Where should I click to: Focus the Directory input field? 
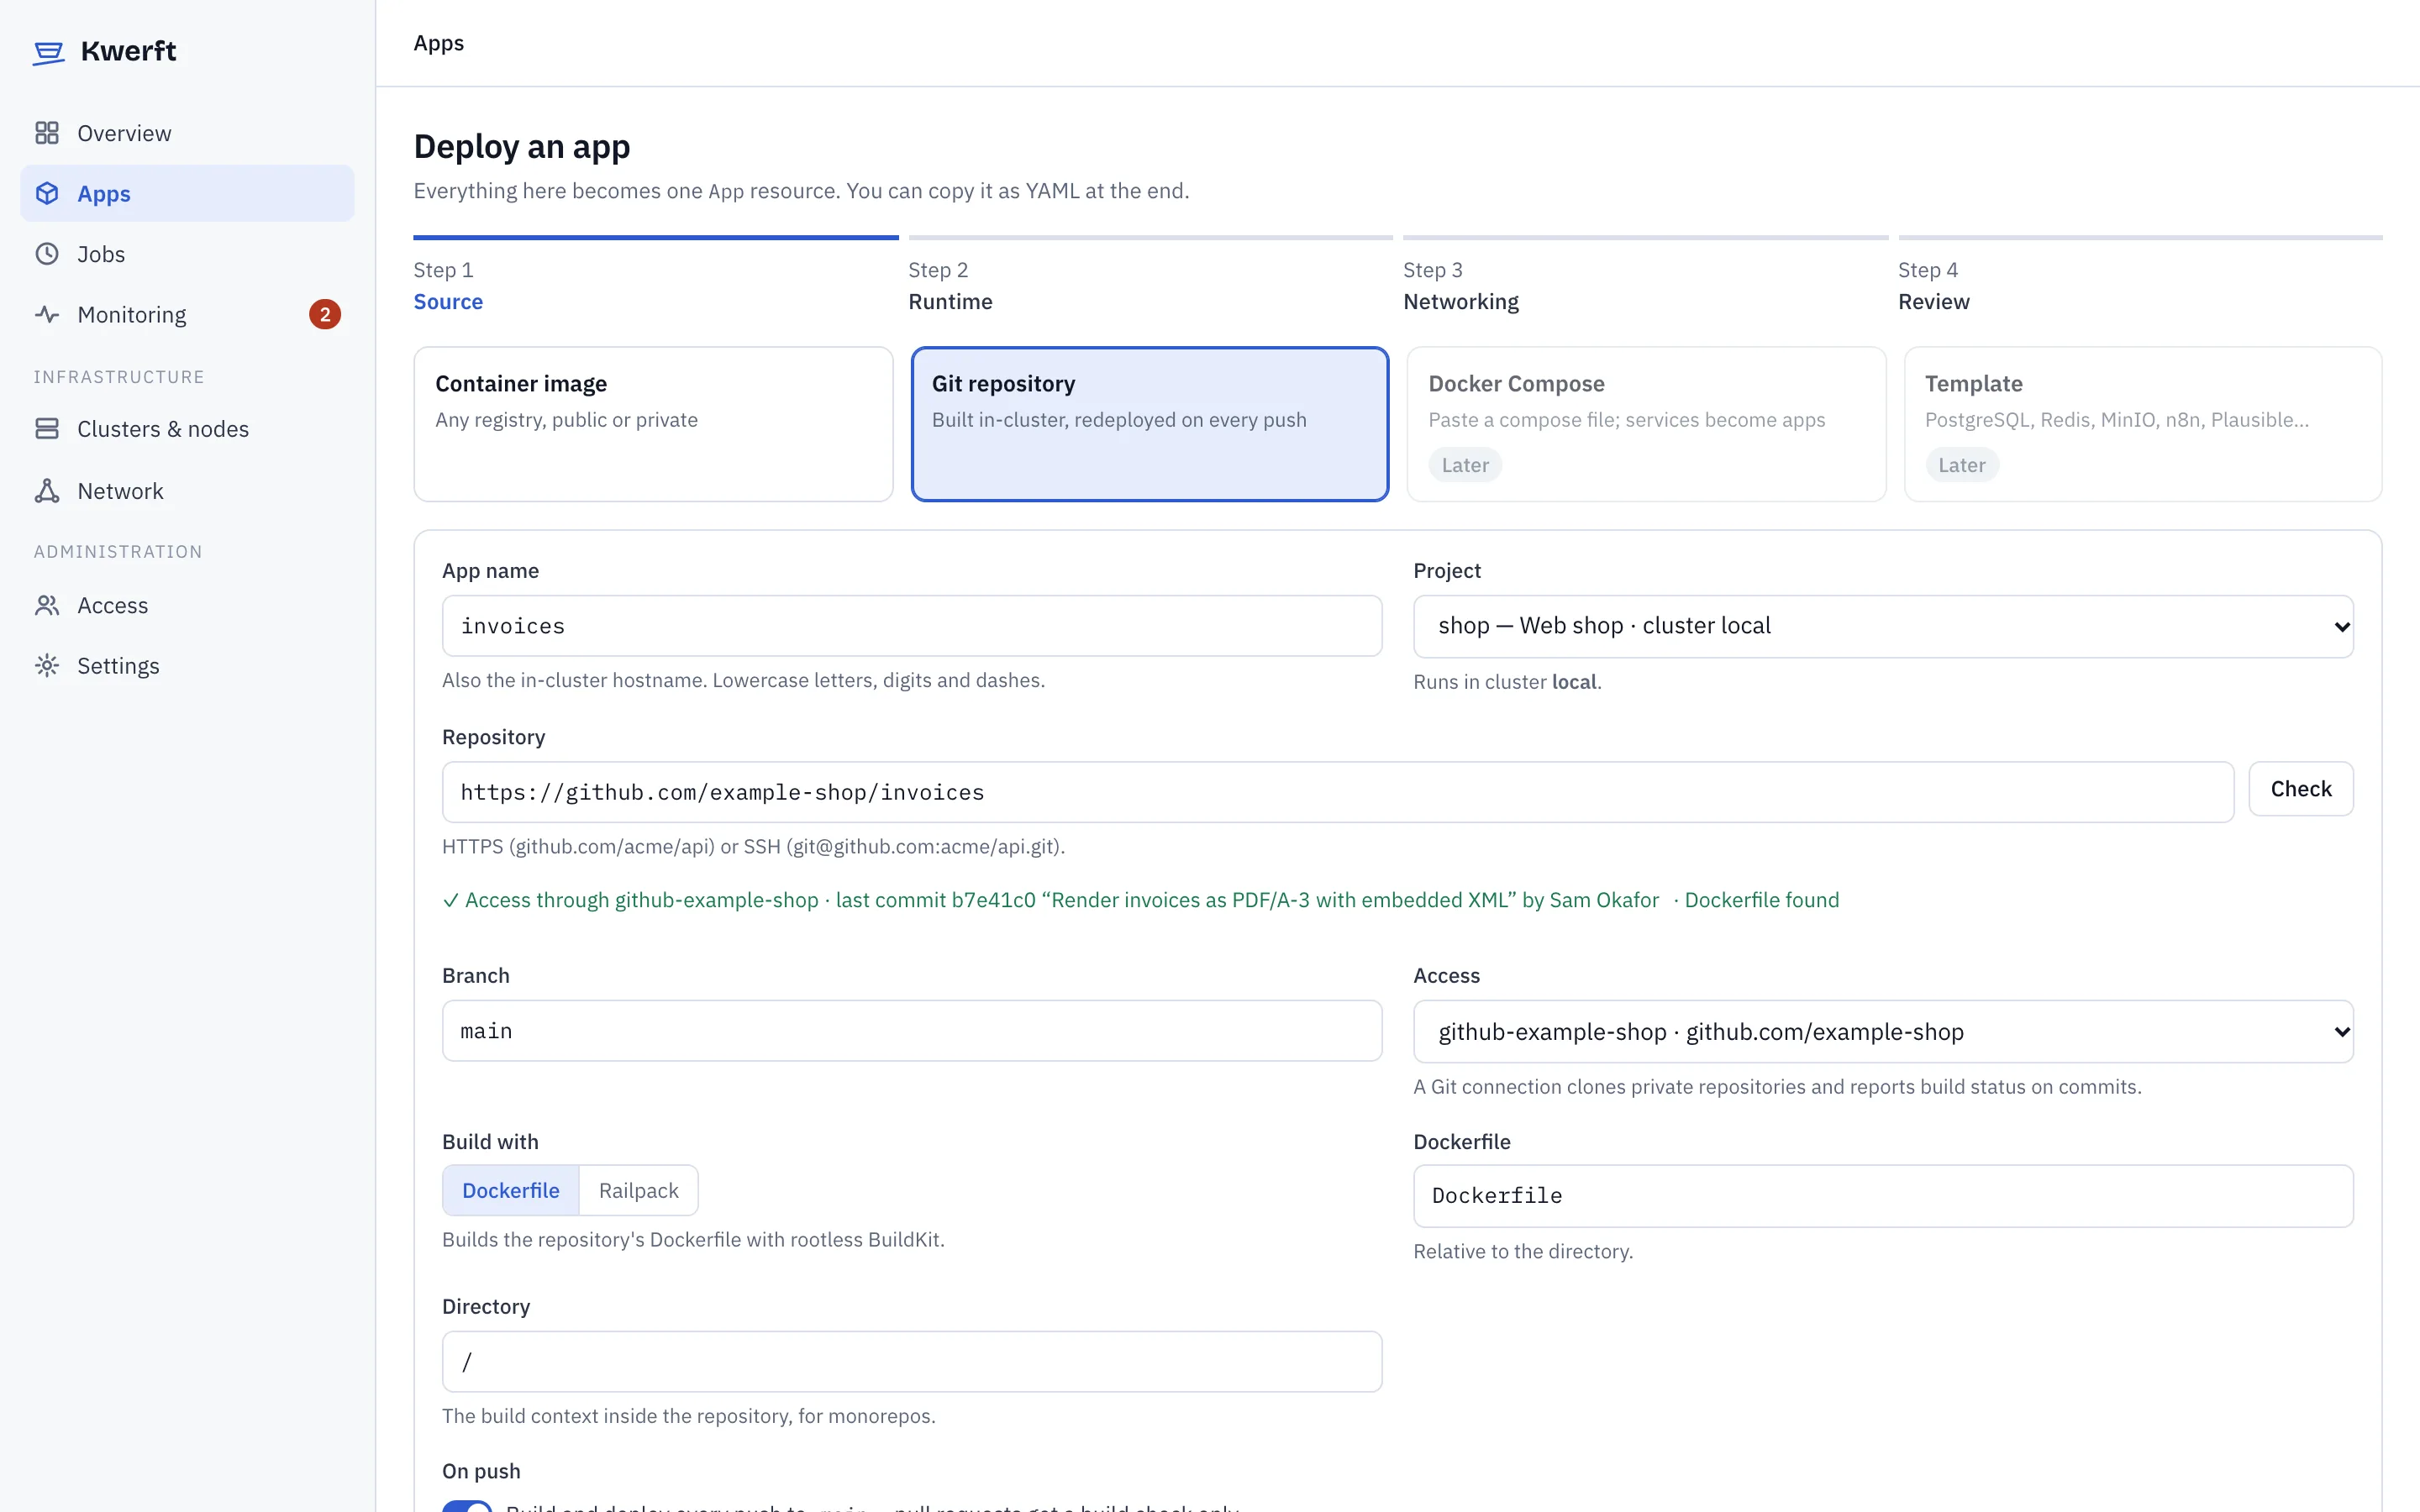click(x=912, y=1361)
